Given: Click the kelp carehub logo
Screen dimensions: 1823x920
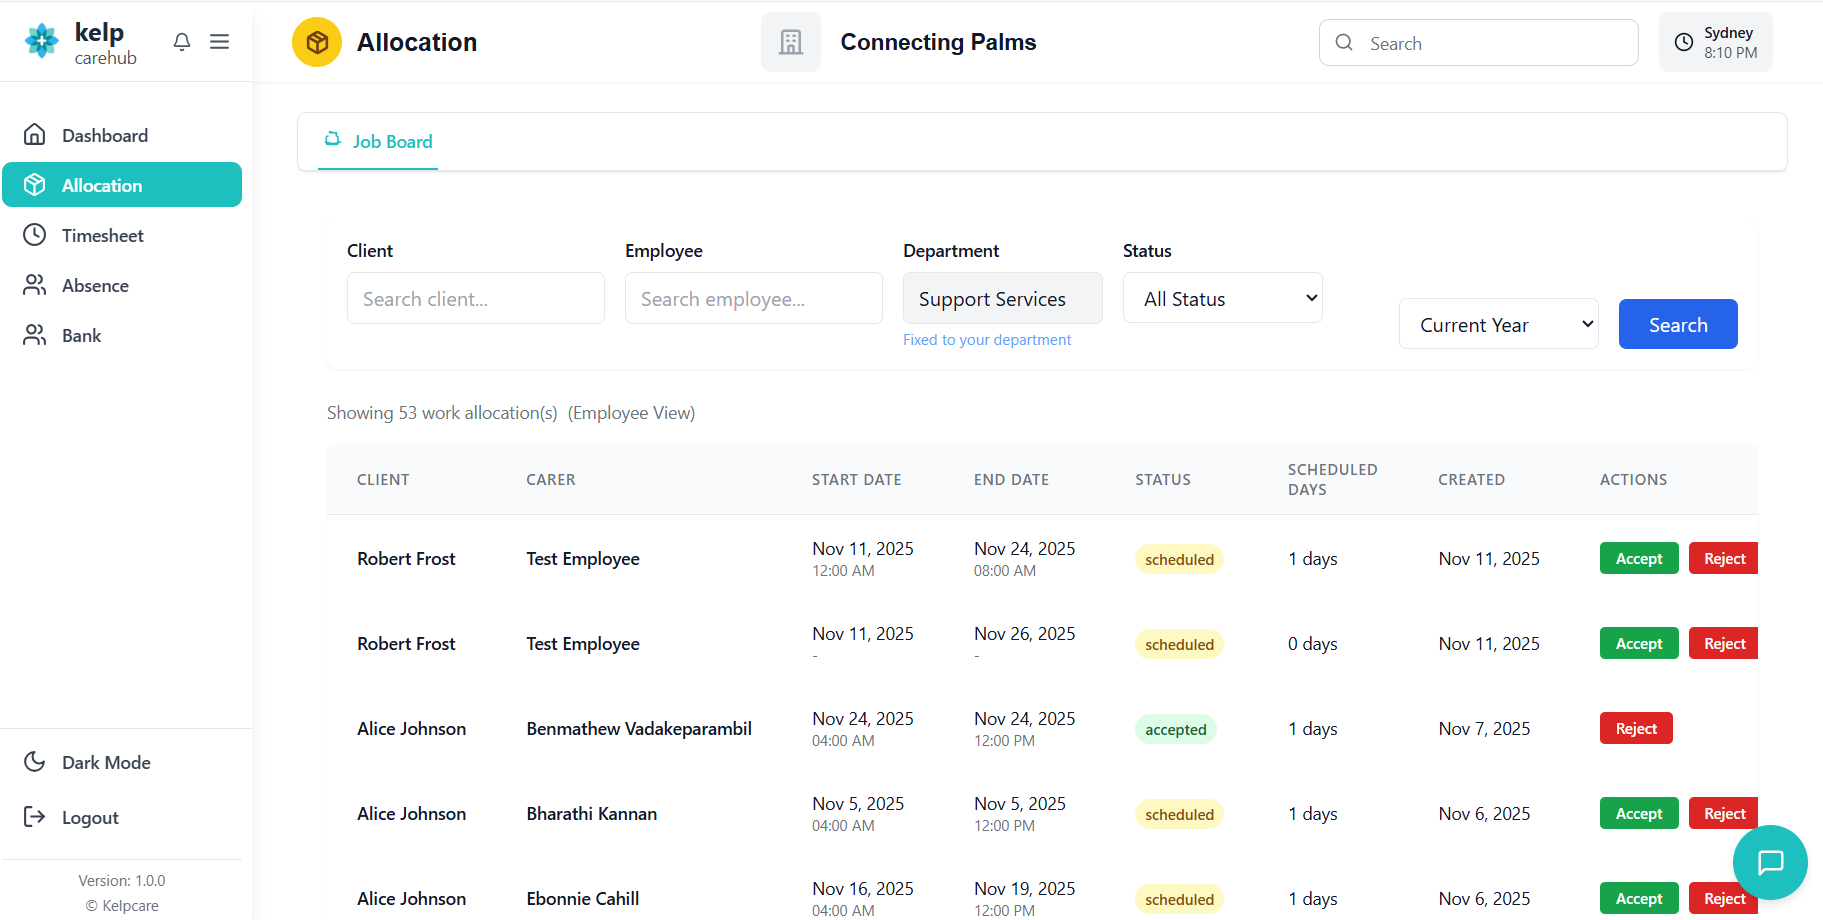Looking at the screenshot, I should click(80, 43).
